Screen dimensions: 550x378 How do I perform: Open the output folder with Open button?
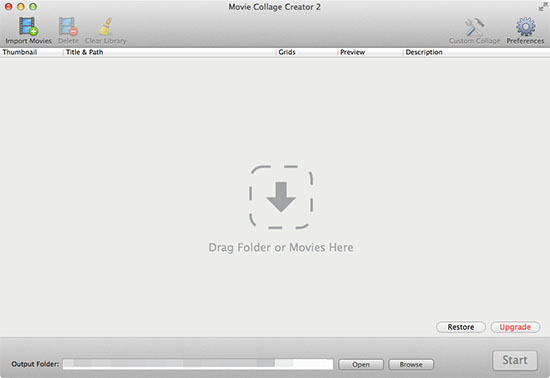pyautogui.click(x=361, y=365)
